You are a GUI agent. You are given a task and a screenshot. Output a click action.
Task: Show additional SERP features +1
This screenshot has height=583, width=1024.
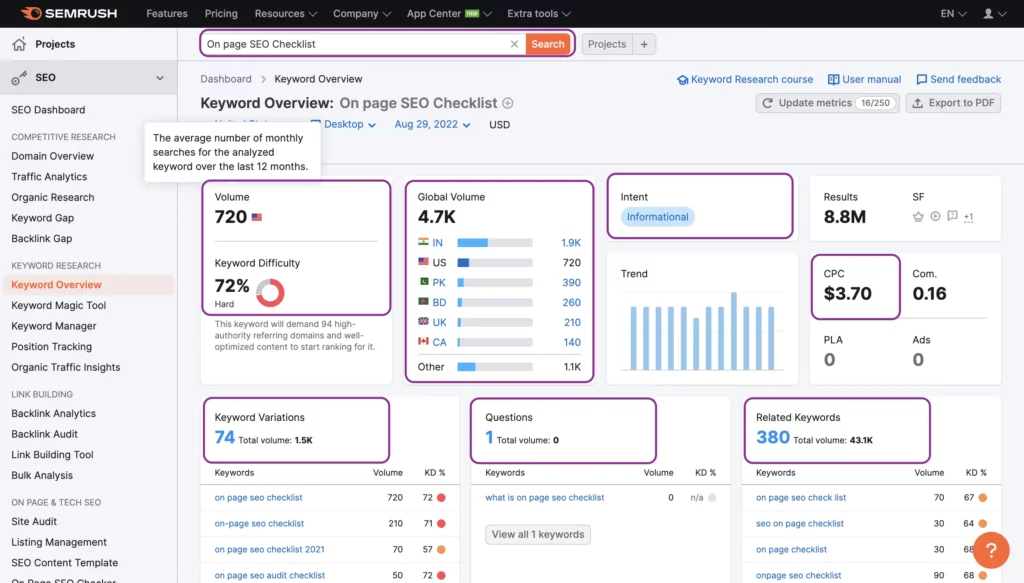(x=968, y=217)
